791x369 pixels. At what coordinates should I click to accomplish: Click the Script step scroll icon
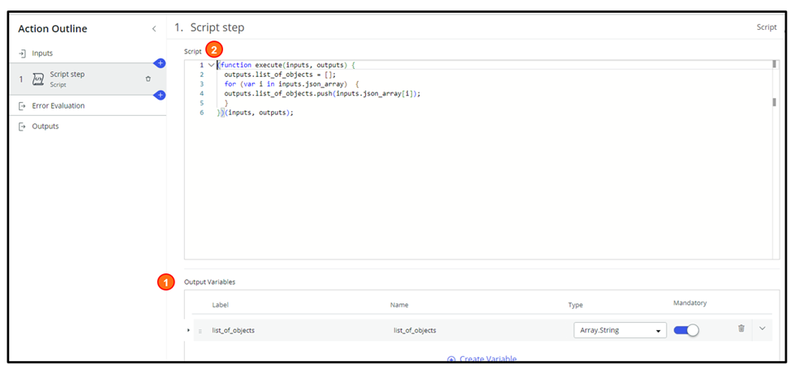point(38,79)
